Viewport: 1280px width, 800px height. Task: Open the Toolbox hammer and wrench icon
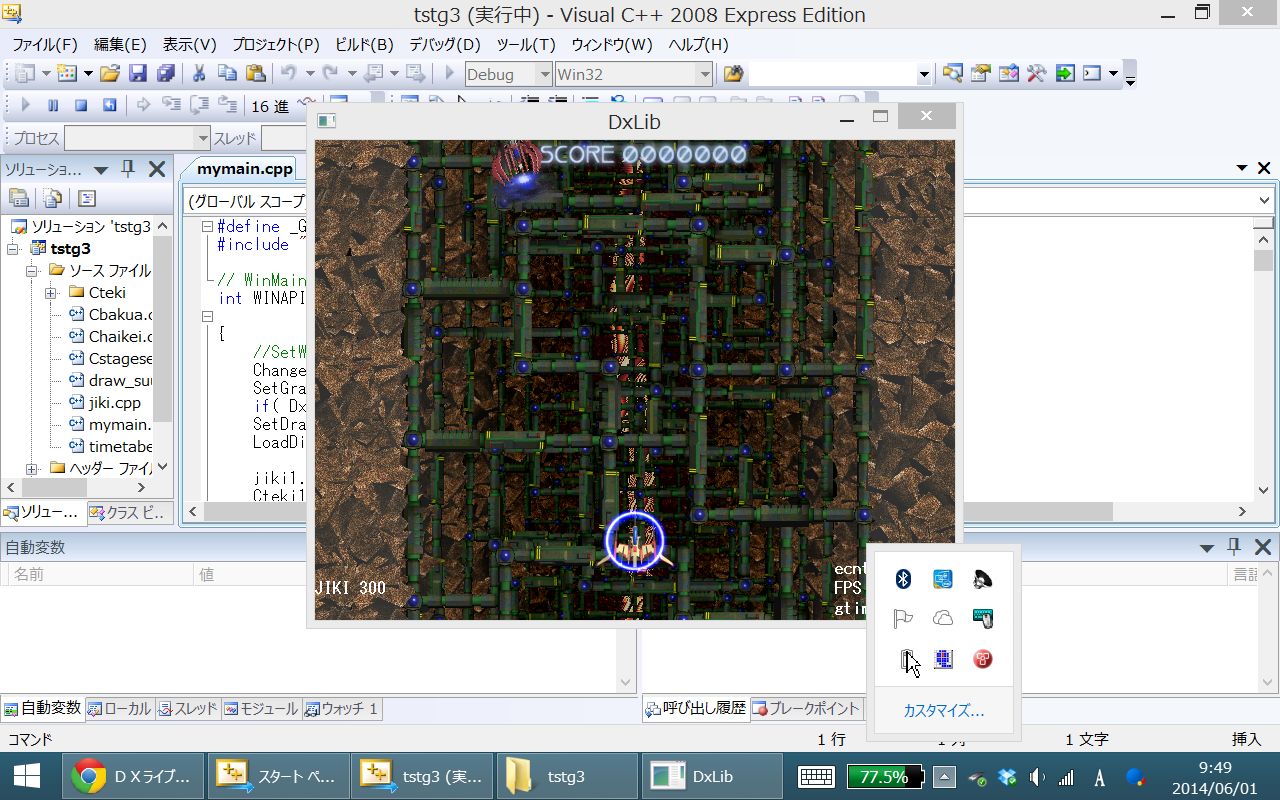[x=1036, y=74]
